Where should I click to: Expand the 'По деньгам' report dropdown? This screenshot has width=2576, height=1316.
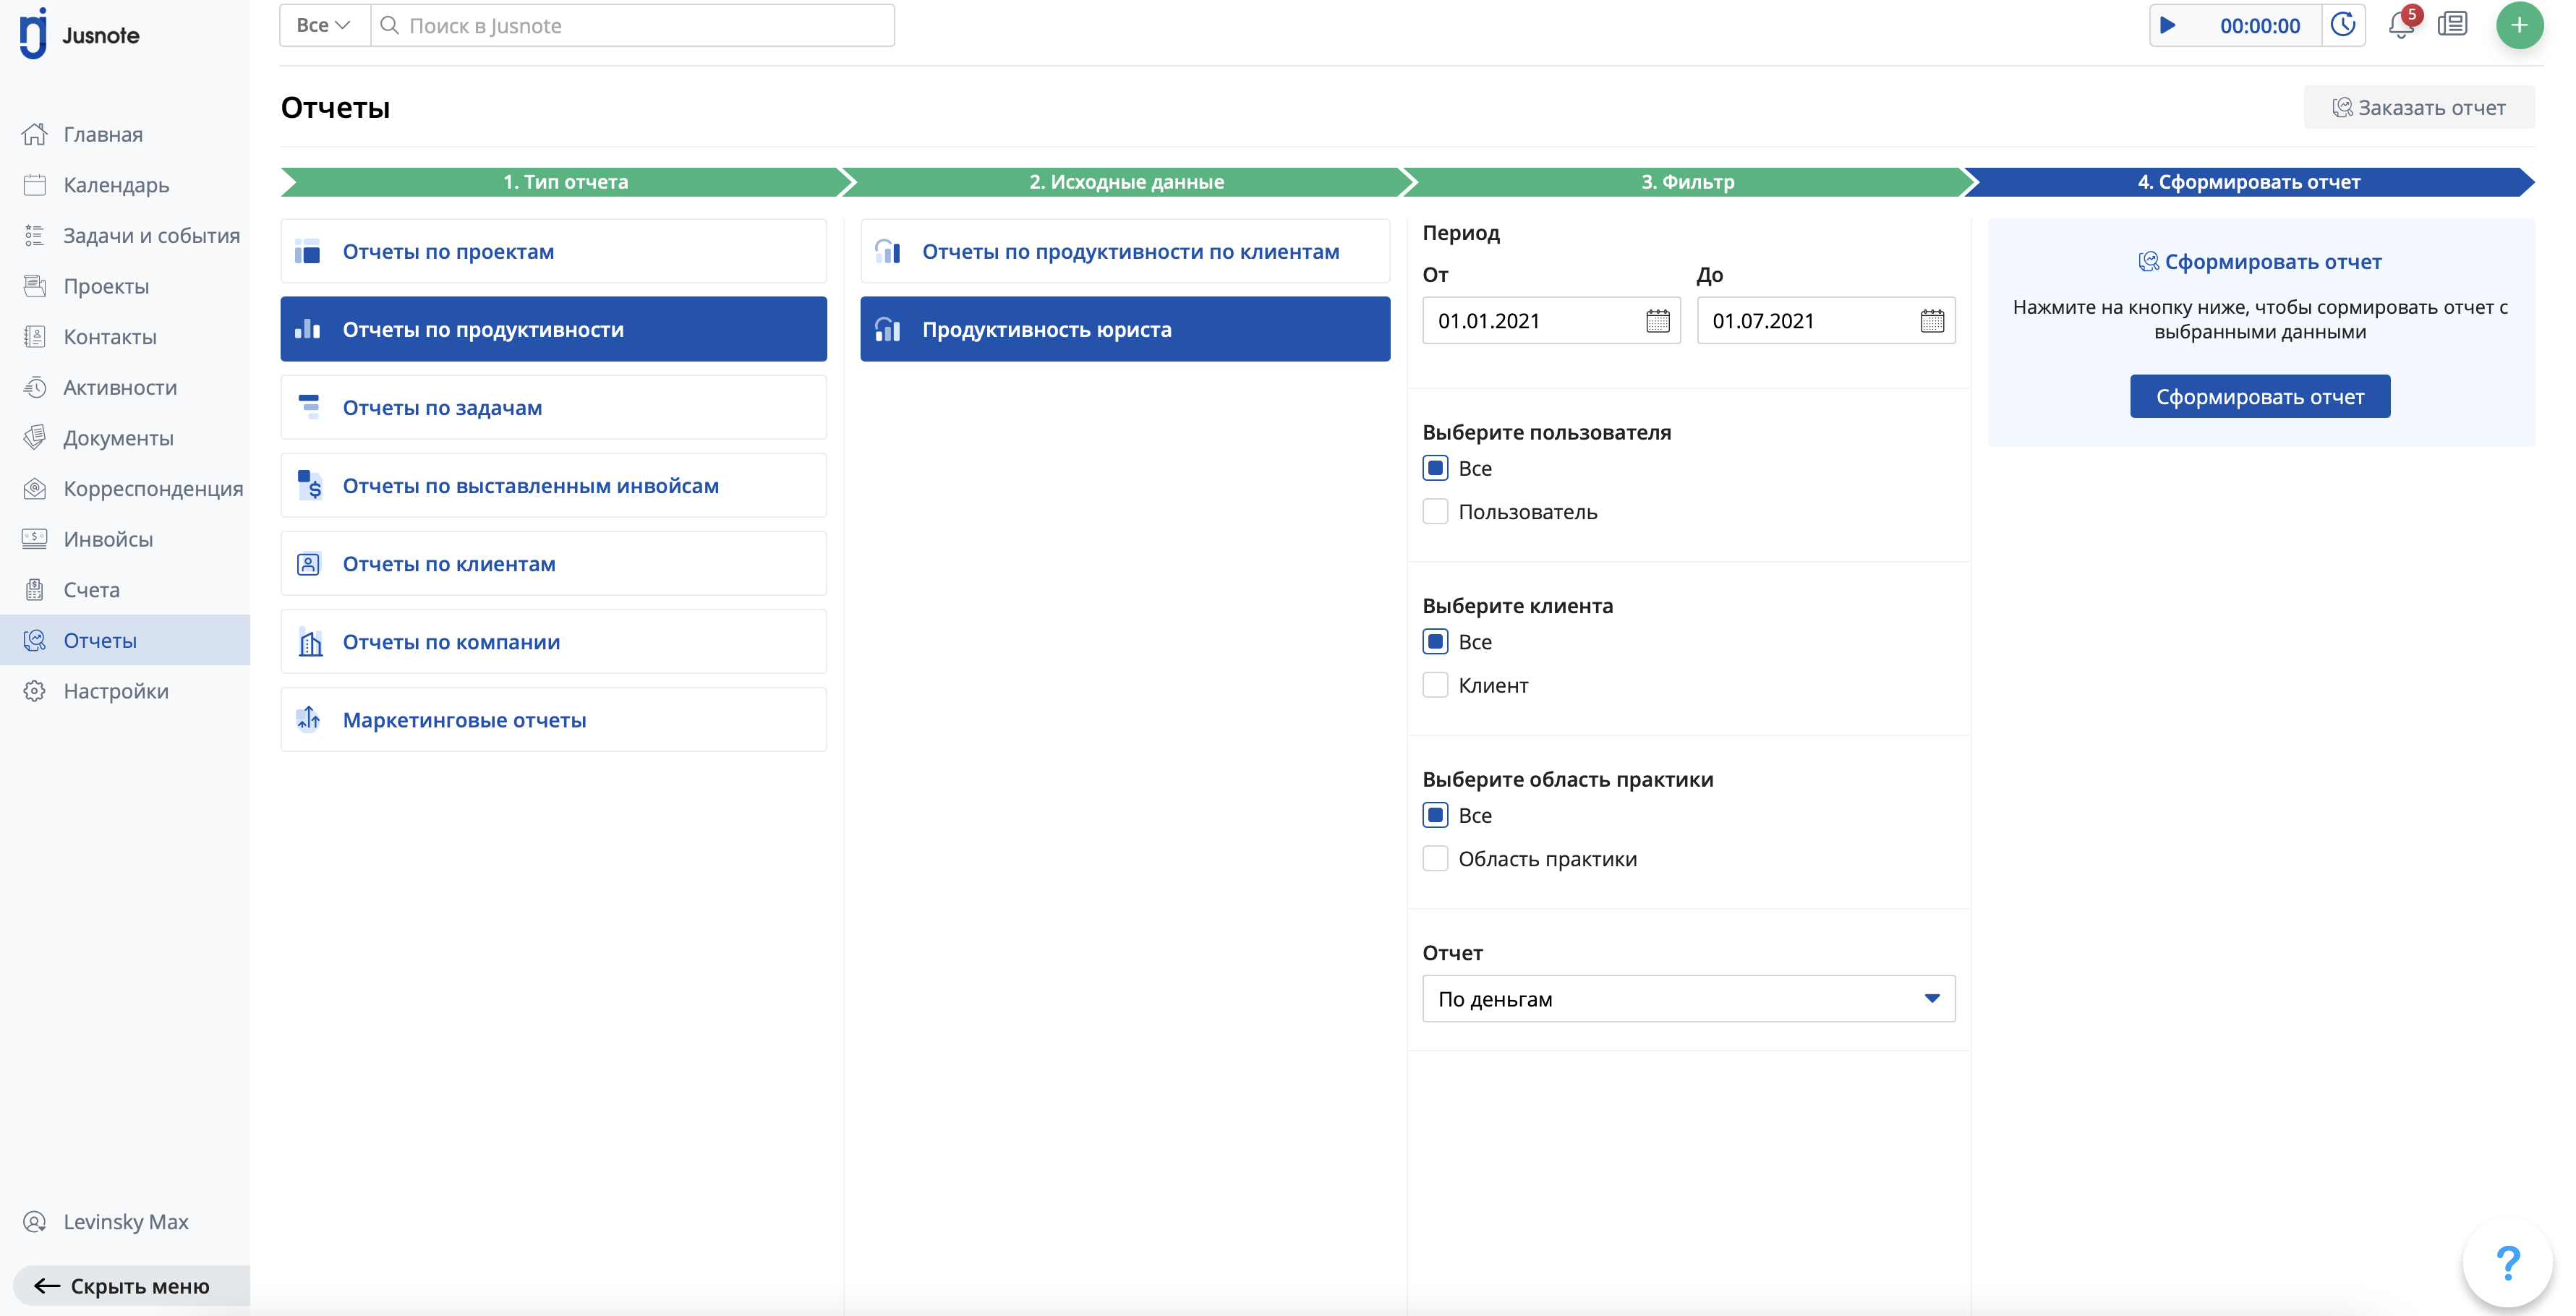(1687, 999)
